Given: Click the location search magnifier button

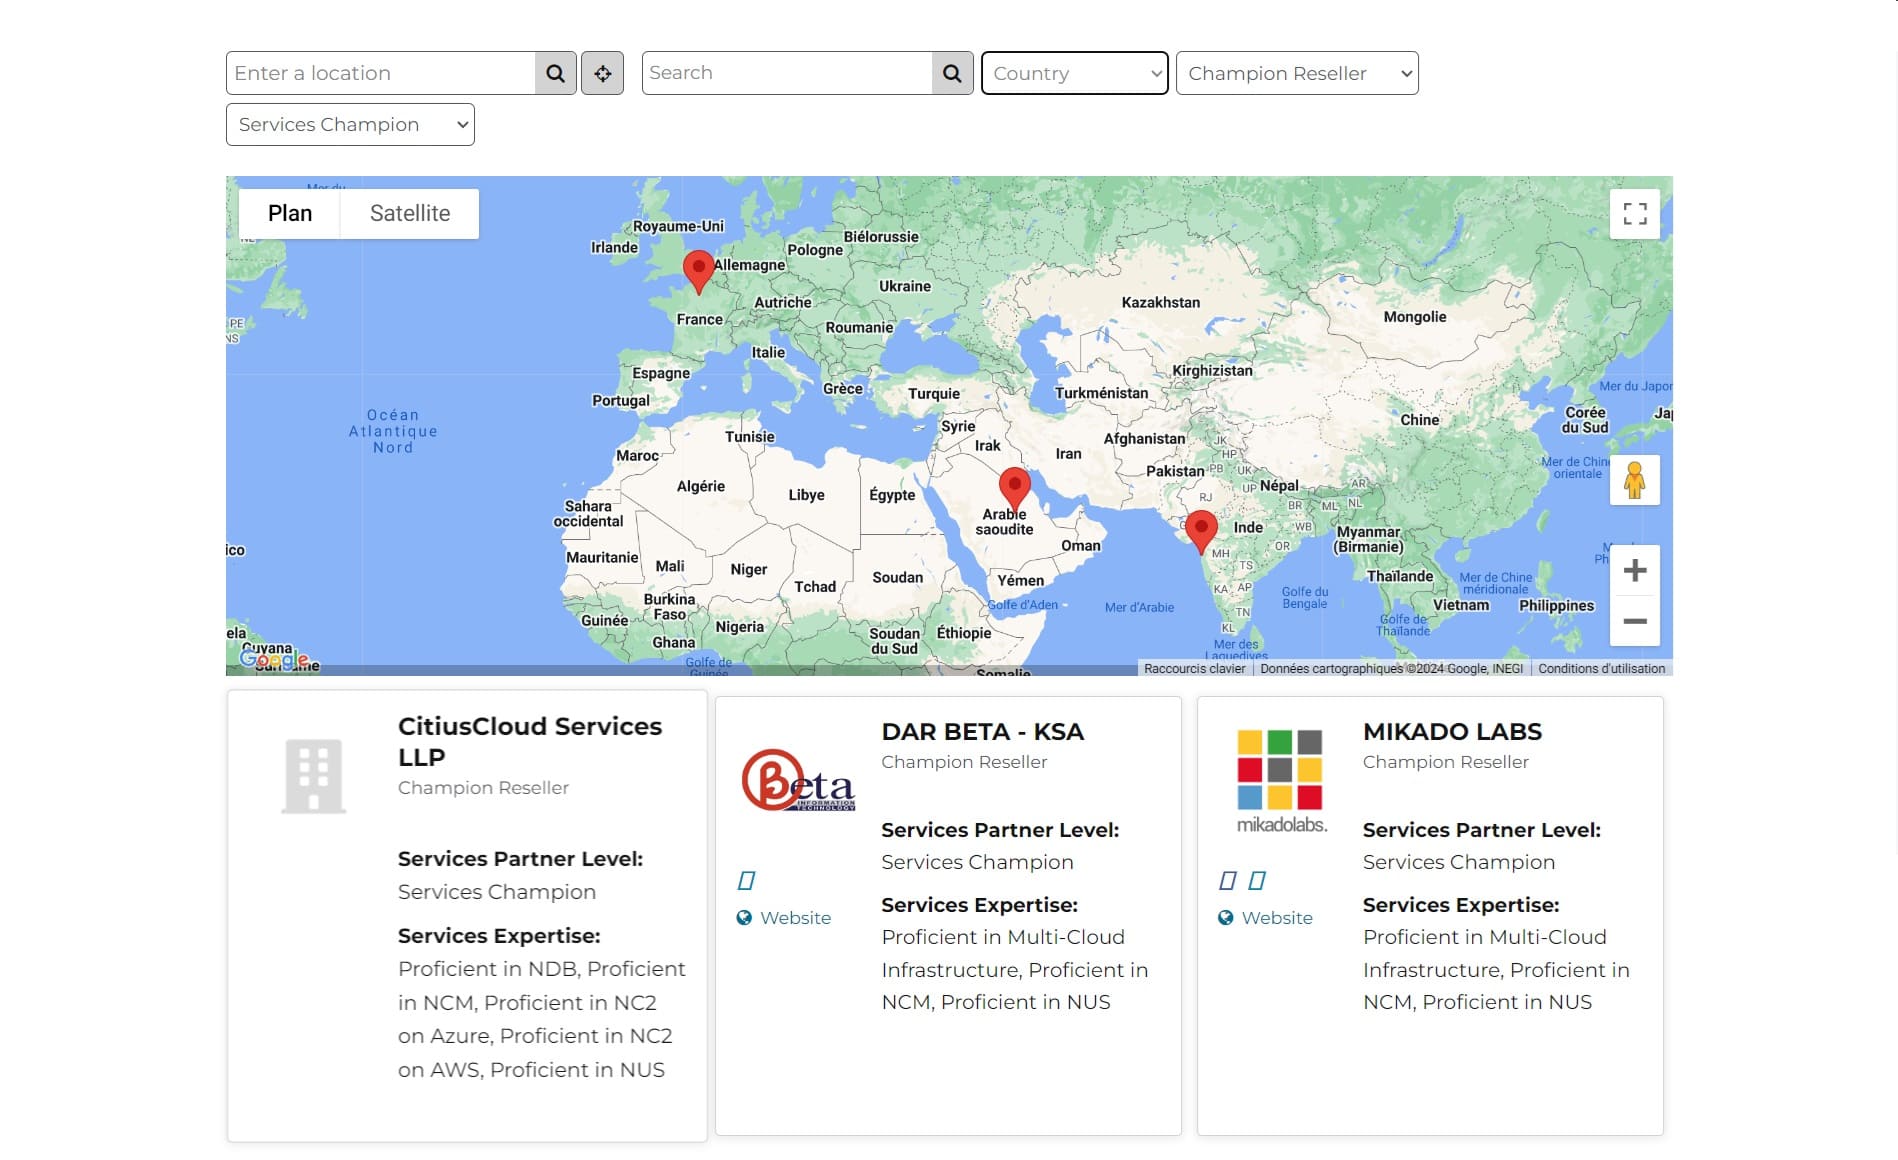Looking at the screenshot, I should pyautogui.click(x=556, y=73).
